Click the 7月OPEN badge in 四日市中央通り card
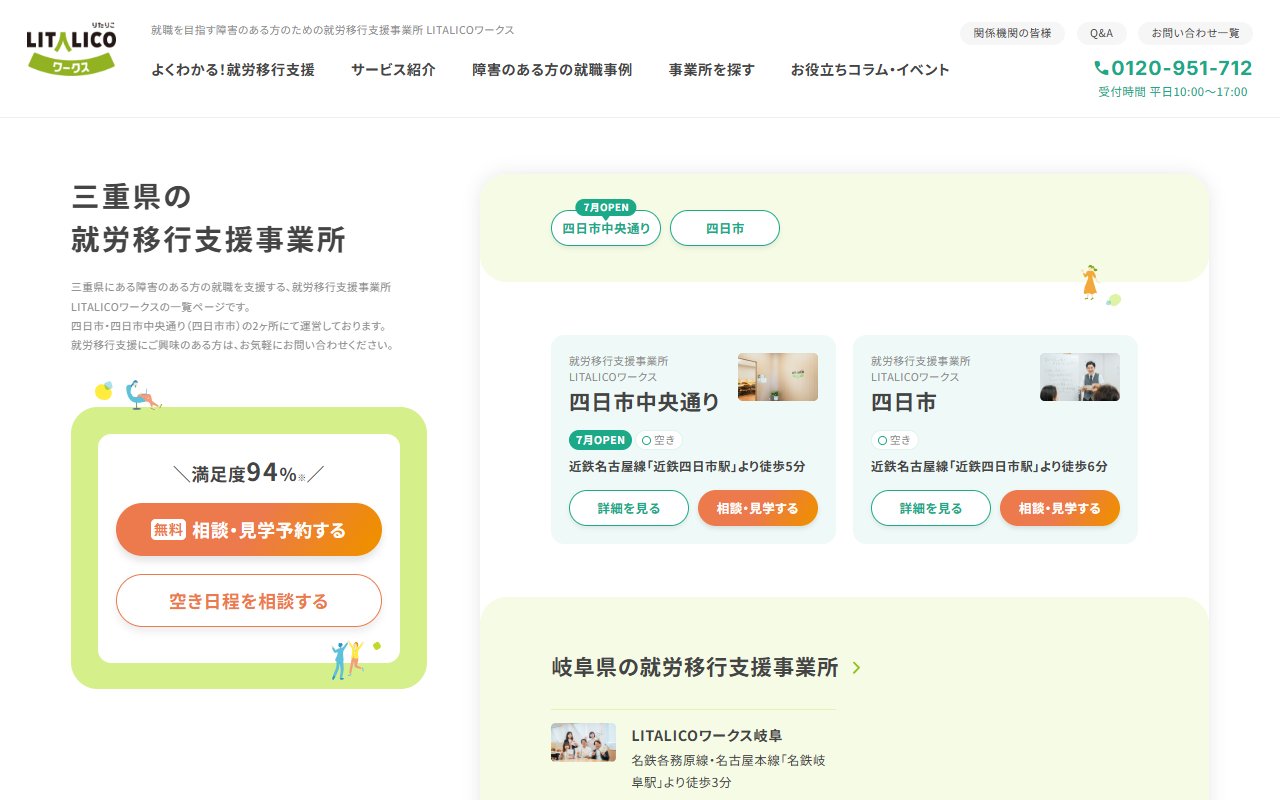Screen dimensions: 1280x800 tap(601, 440)
